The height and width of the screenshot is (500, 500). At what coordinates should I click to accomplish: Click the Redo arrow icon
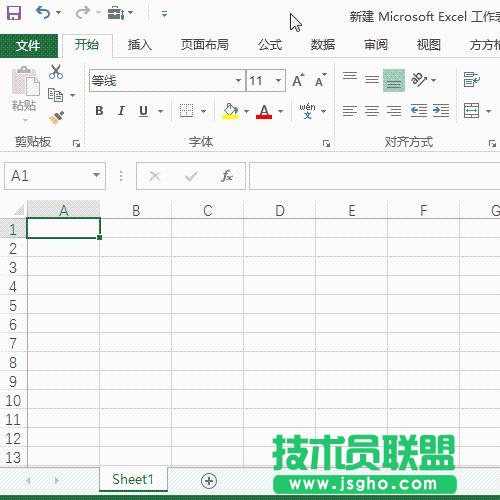click(x=83, y=13)
